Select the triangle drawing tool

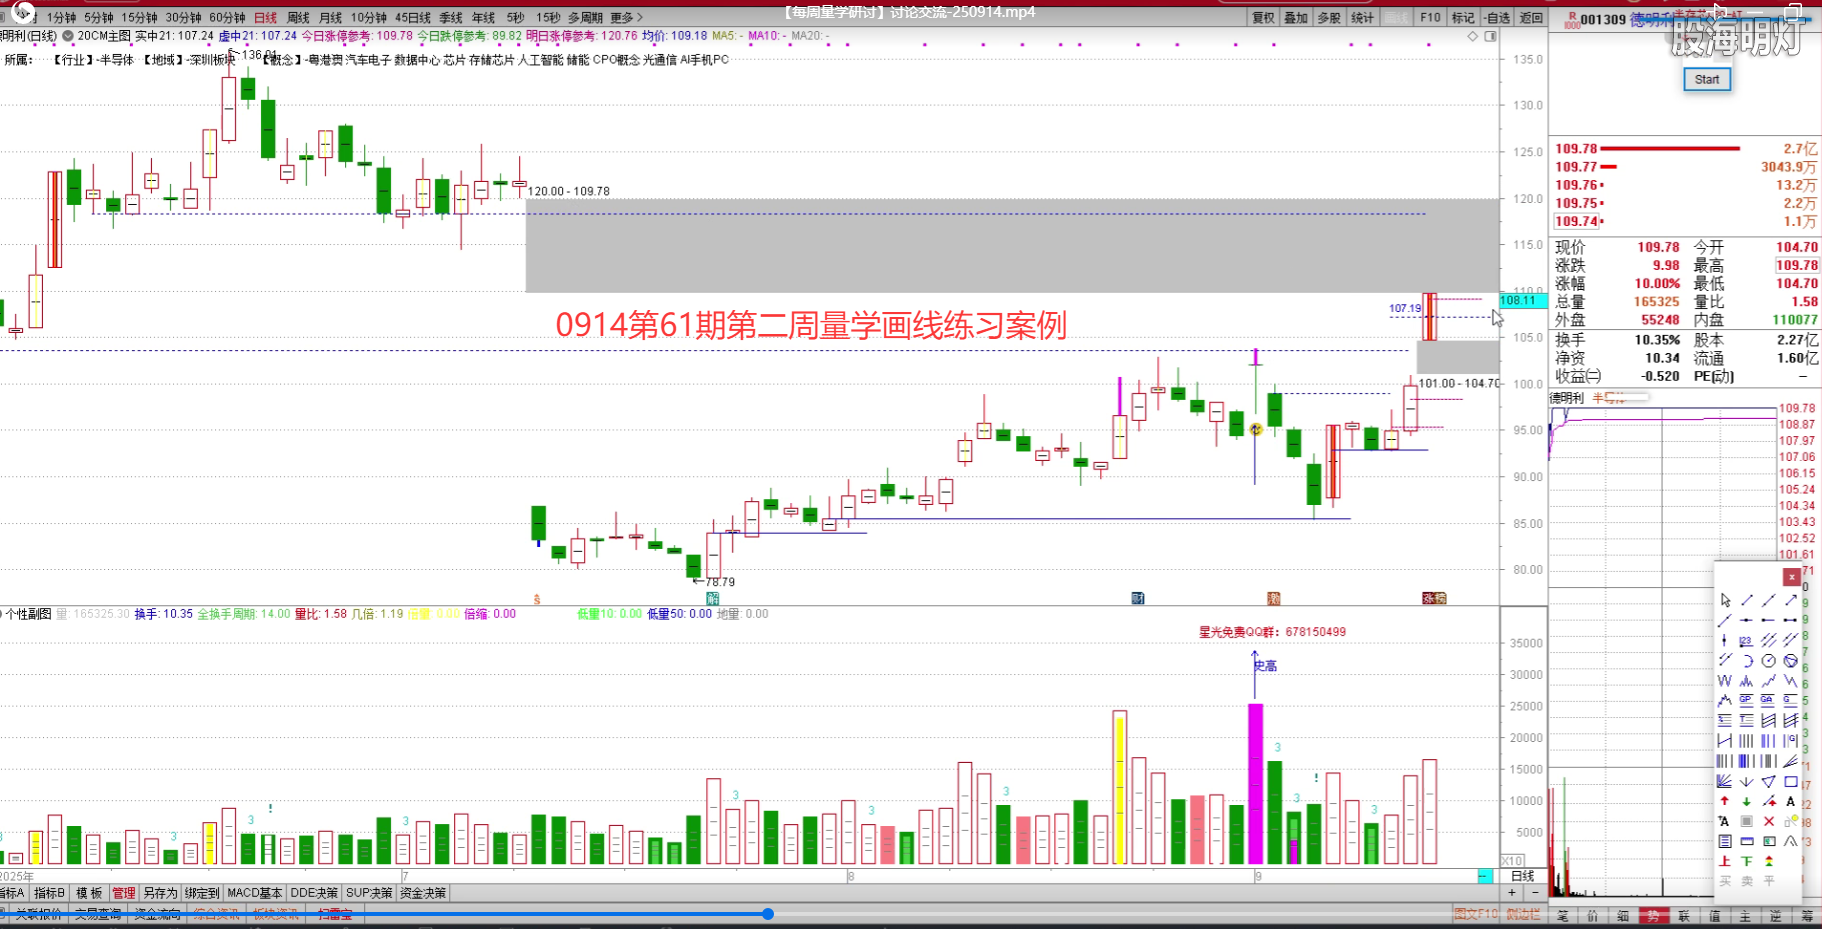1768,782
